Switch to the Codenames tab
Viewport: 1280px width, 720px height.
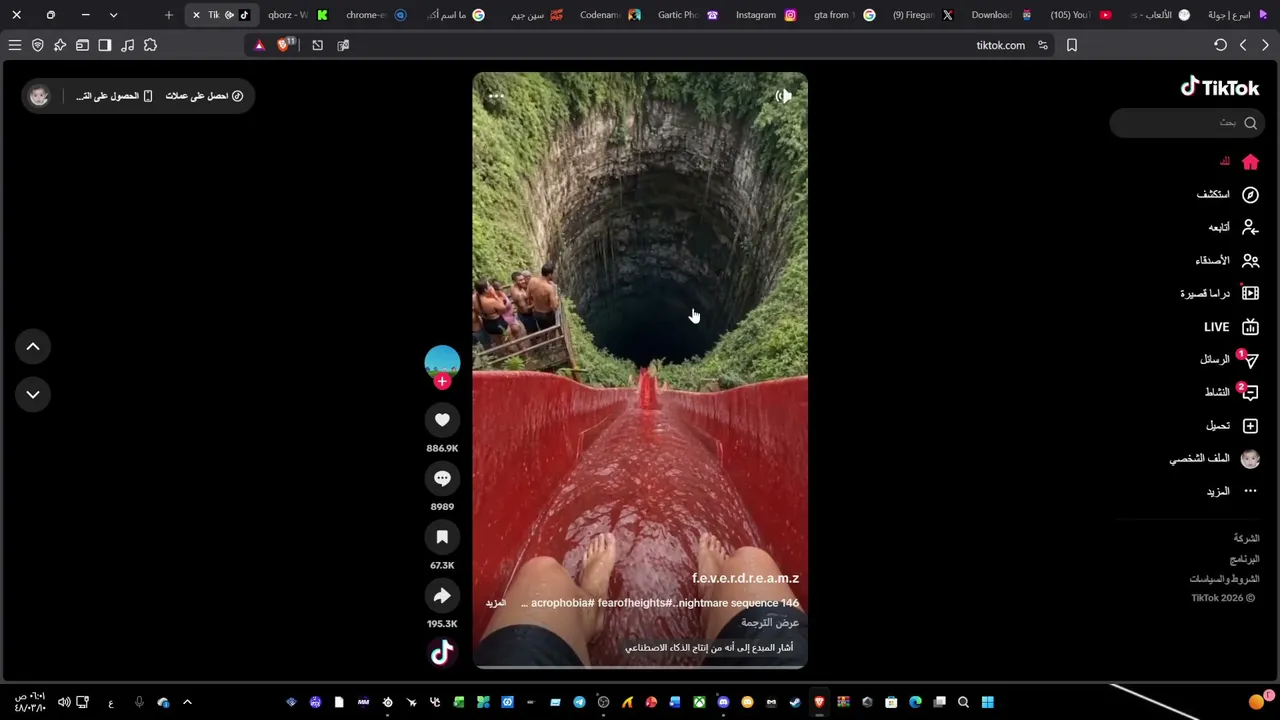(610, 15)
